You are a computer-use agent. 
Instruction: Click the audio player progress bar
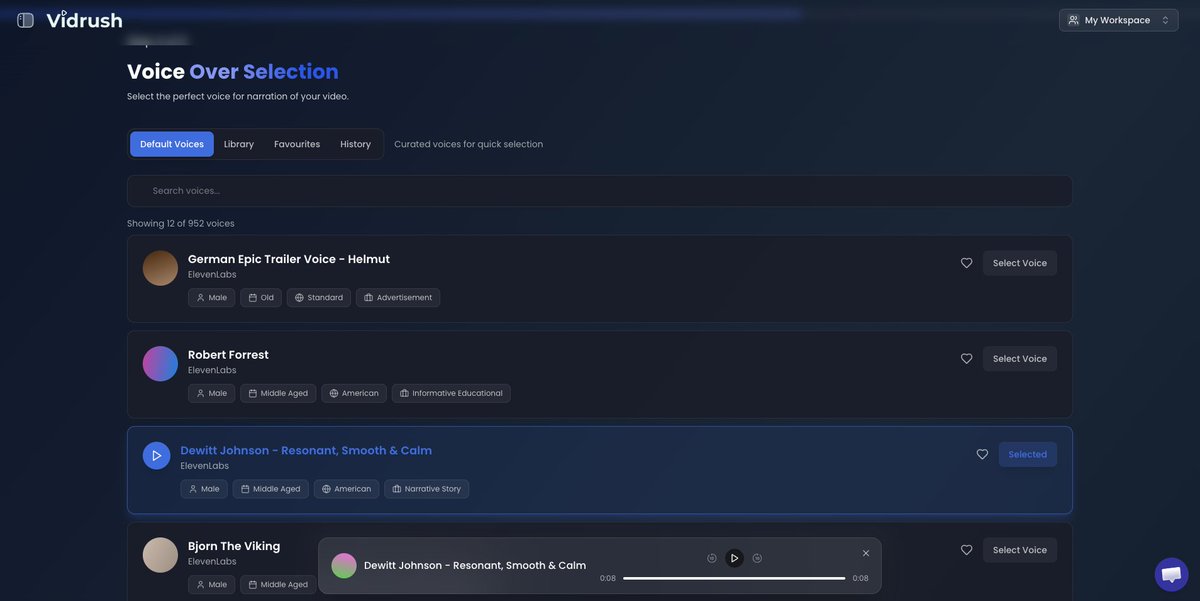[734, 578]
